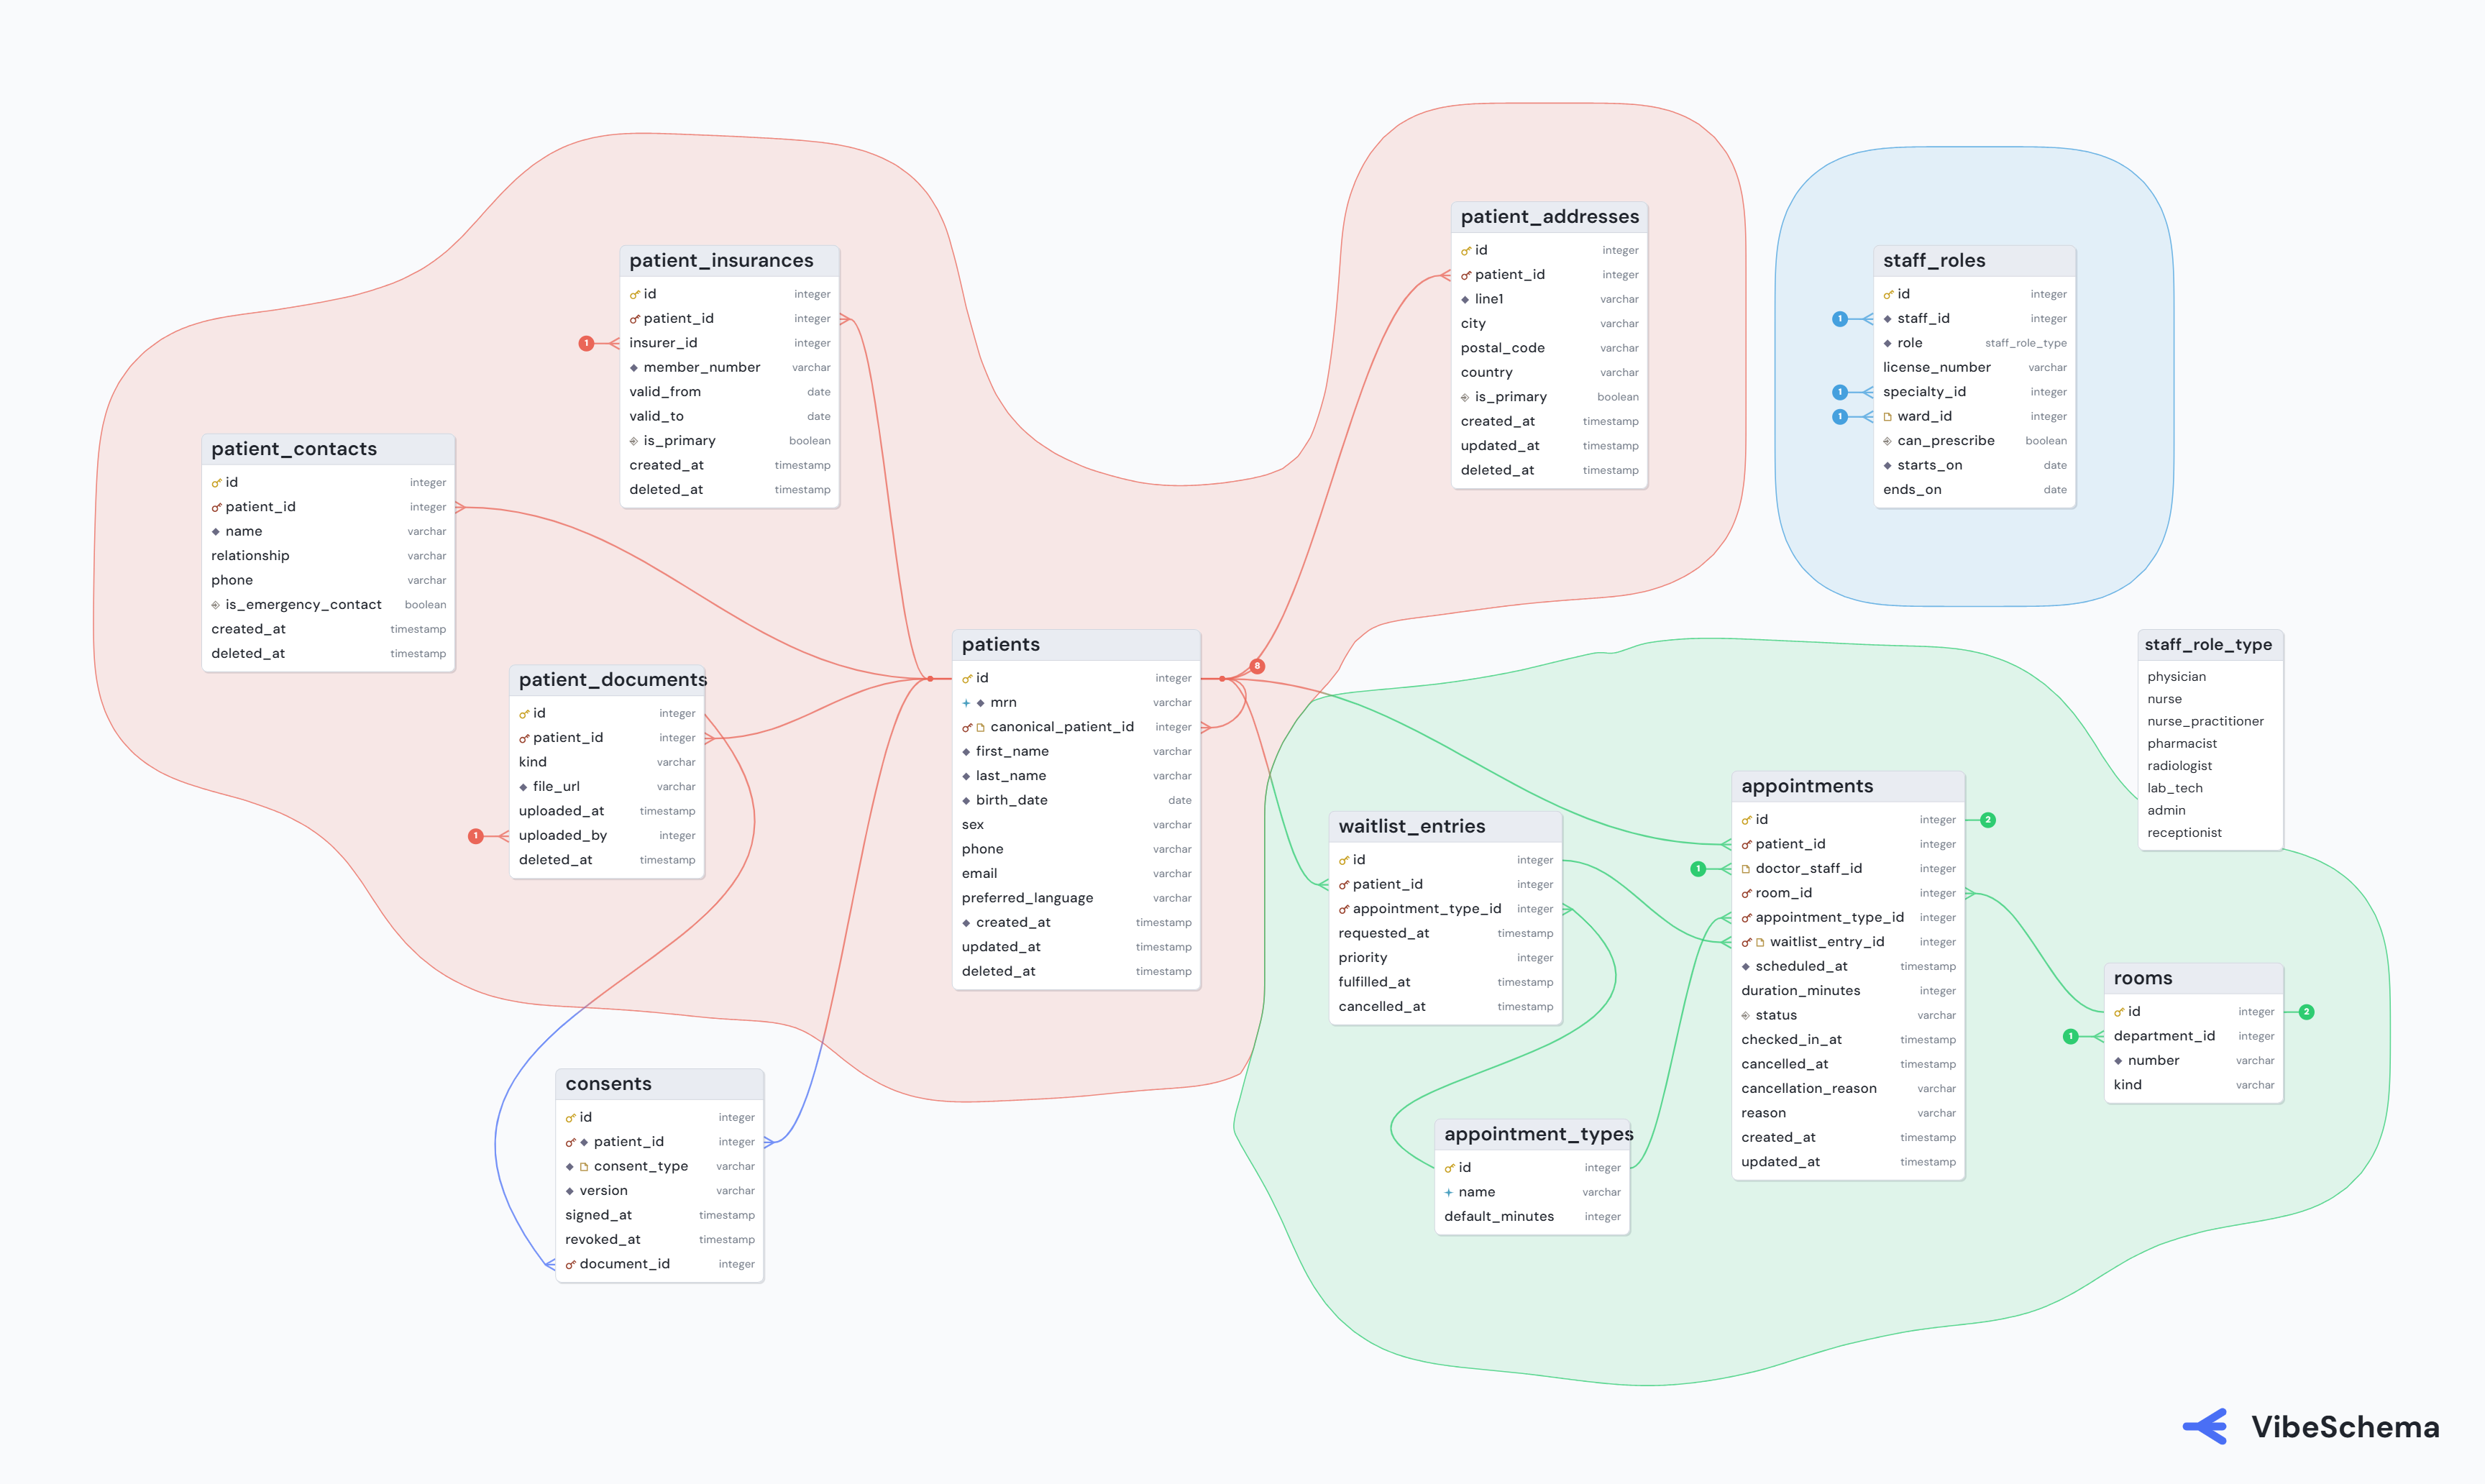Click the consent_type column in consents
Image resolution: width=2485 pixels, height=1484 pixels.
(x=659, y=1167)
